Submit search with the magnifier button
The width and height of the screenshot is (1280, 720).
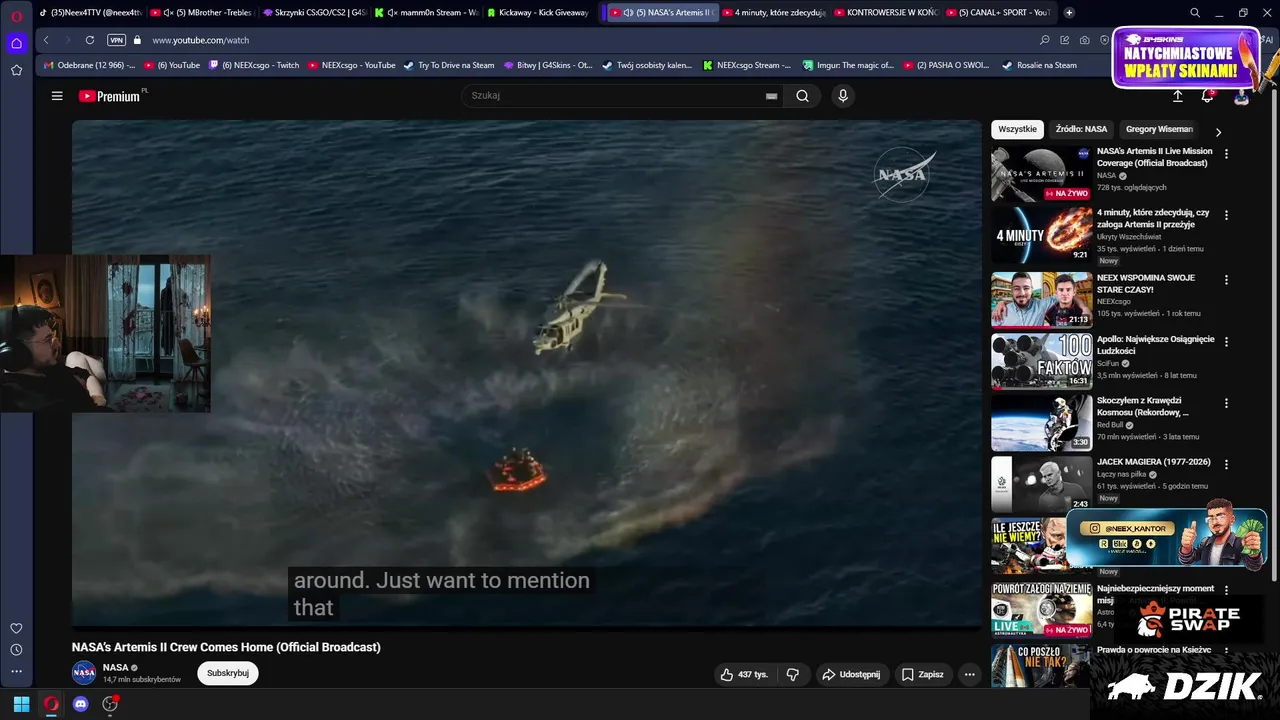click(x=802, y=96)
